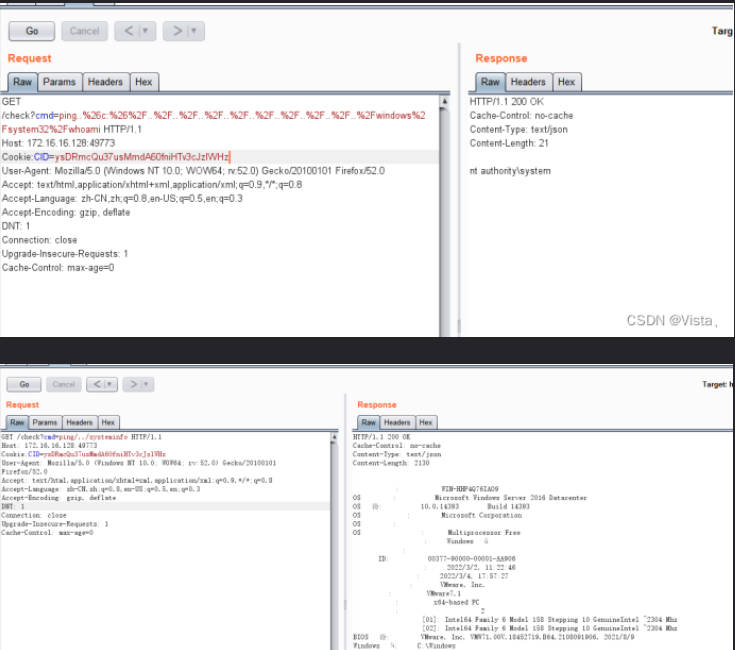Click 'Content-Type: text/json' in upper response

(518, 129)
